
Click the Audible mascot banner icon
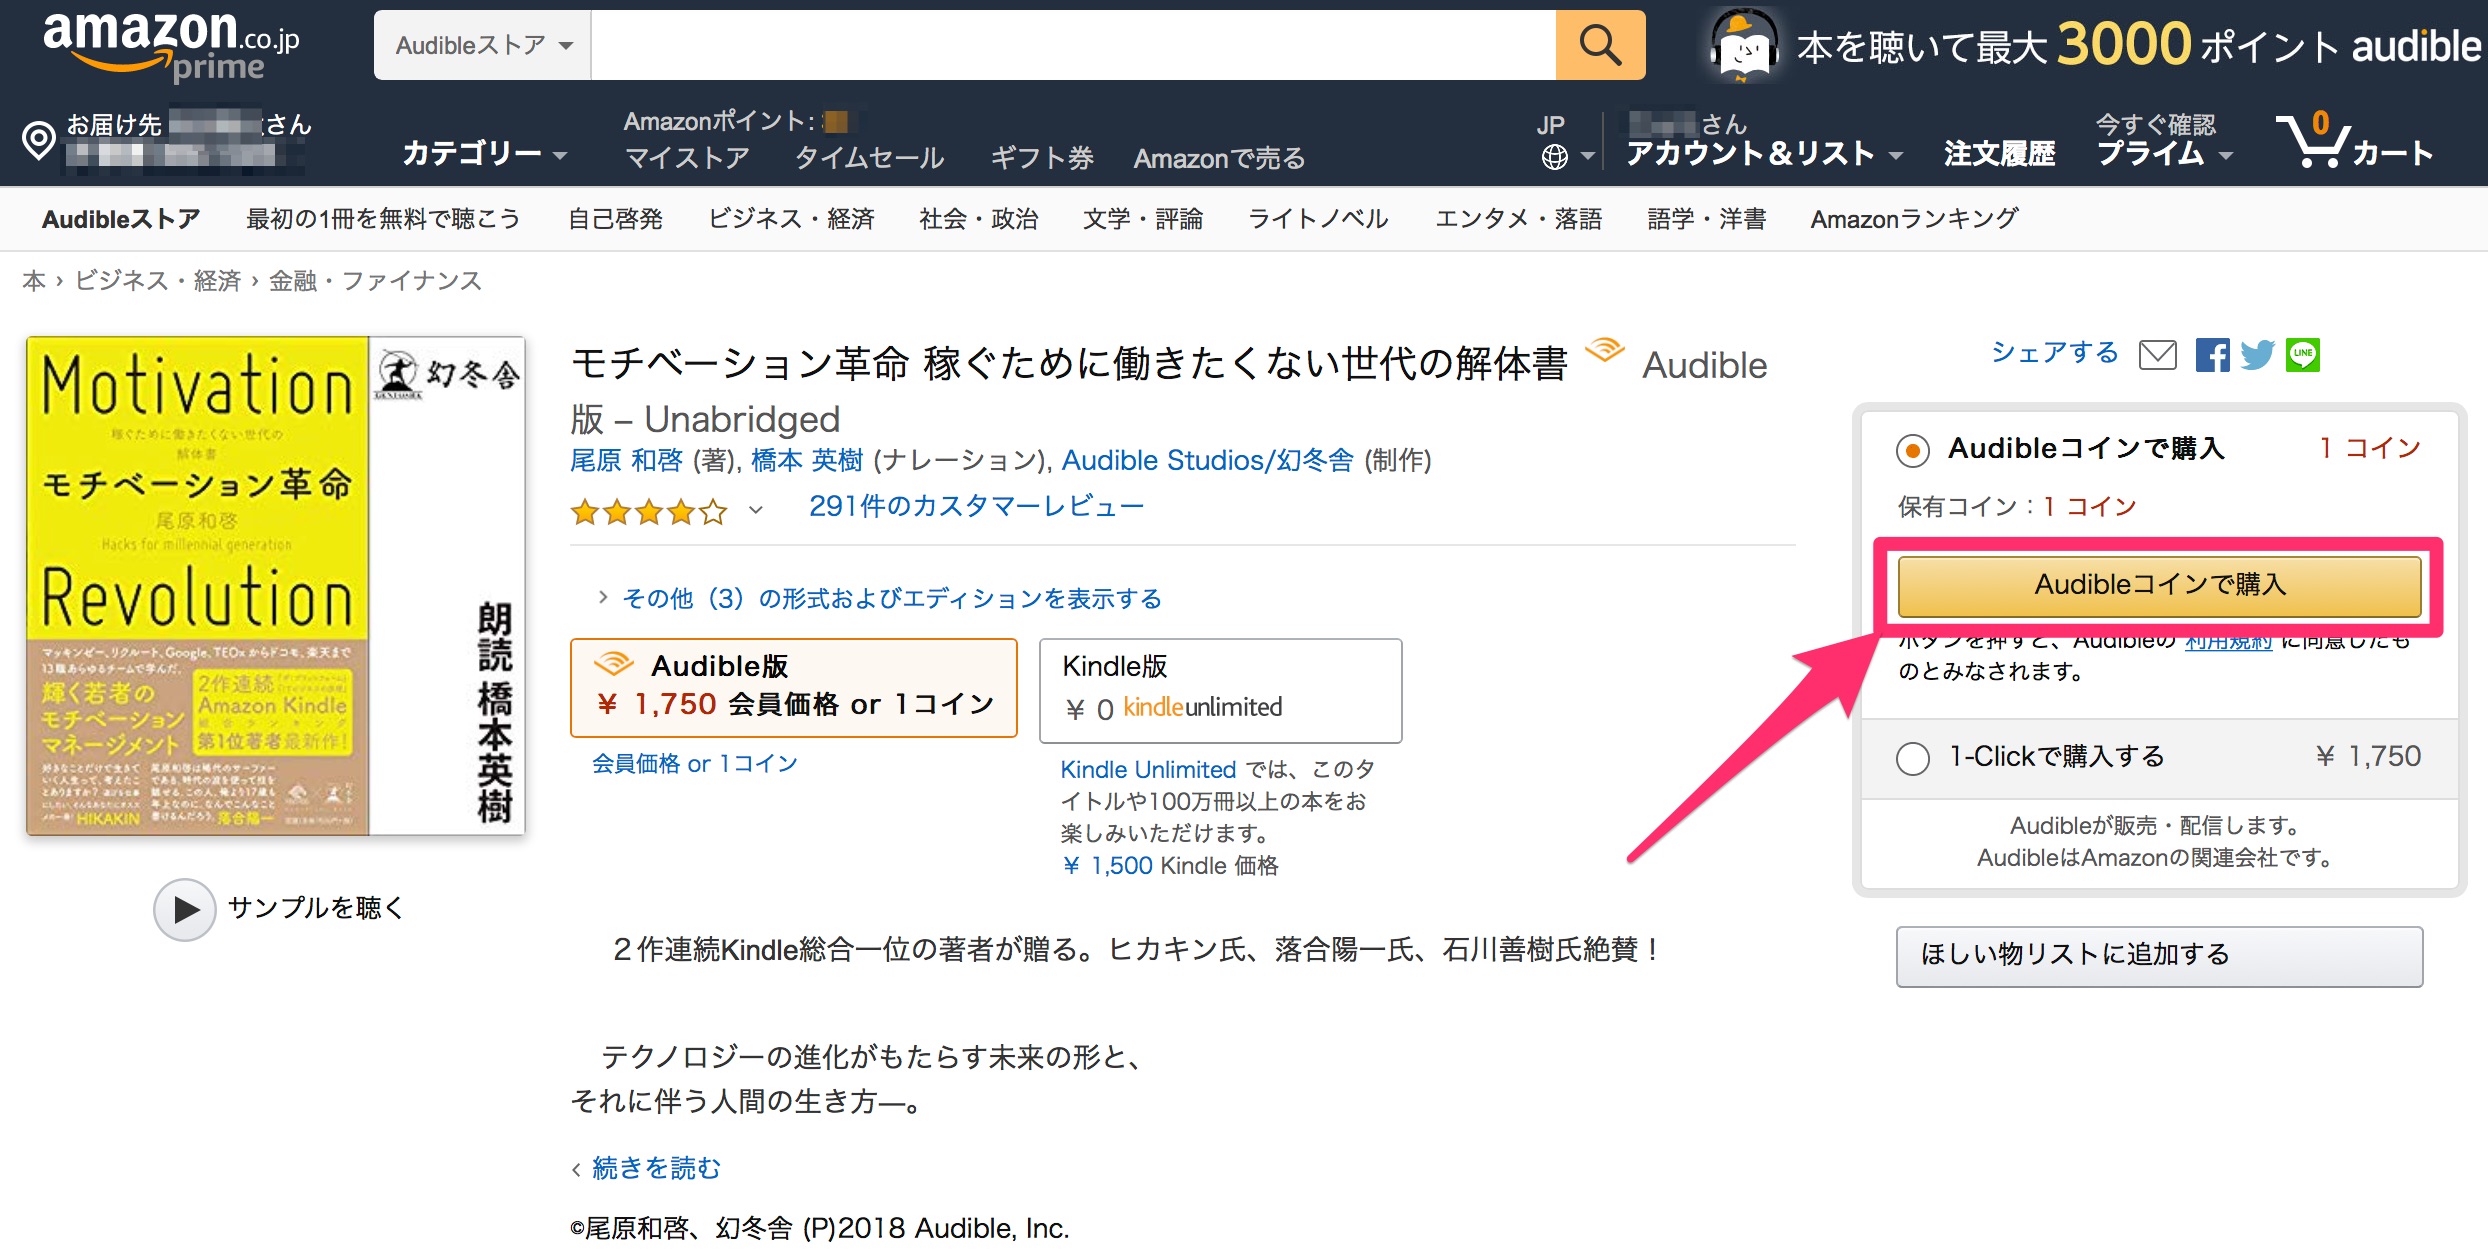coord(1744,45)
